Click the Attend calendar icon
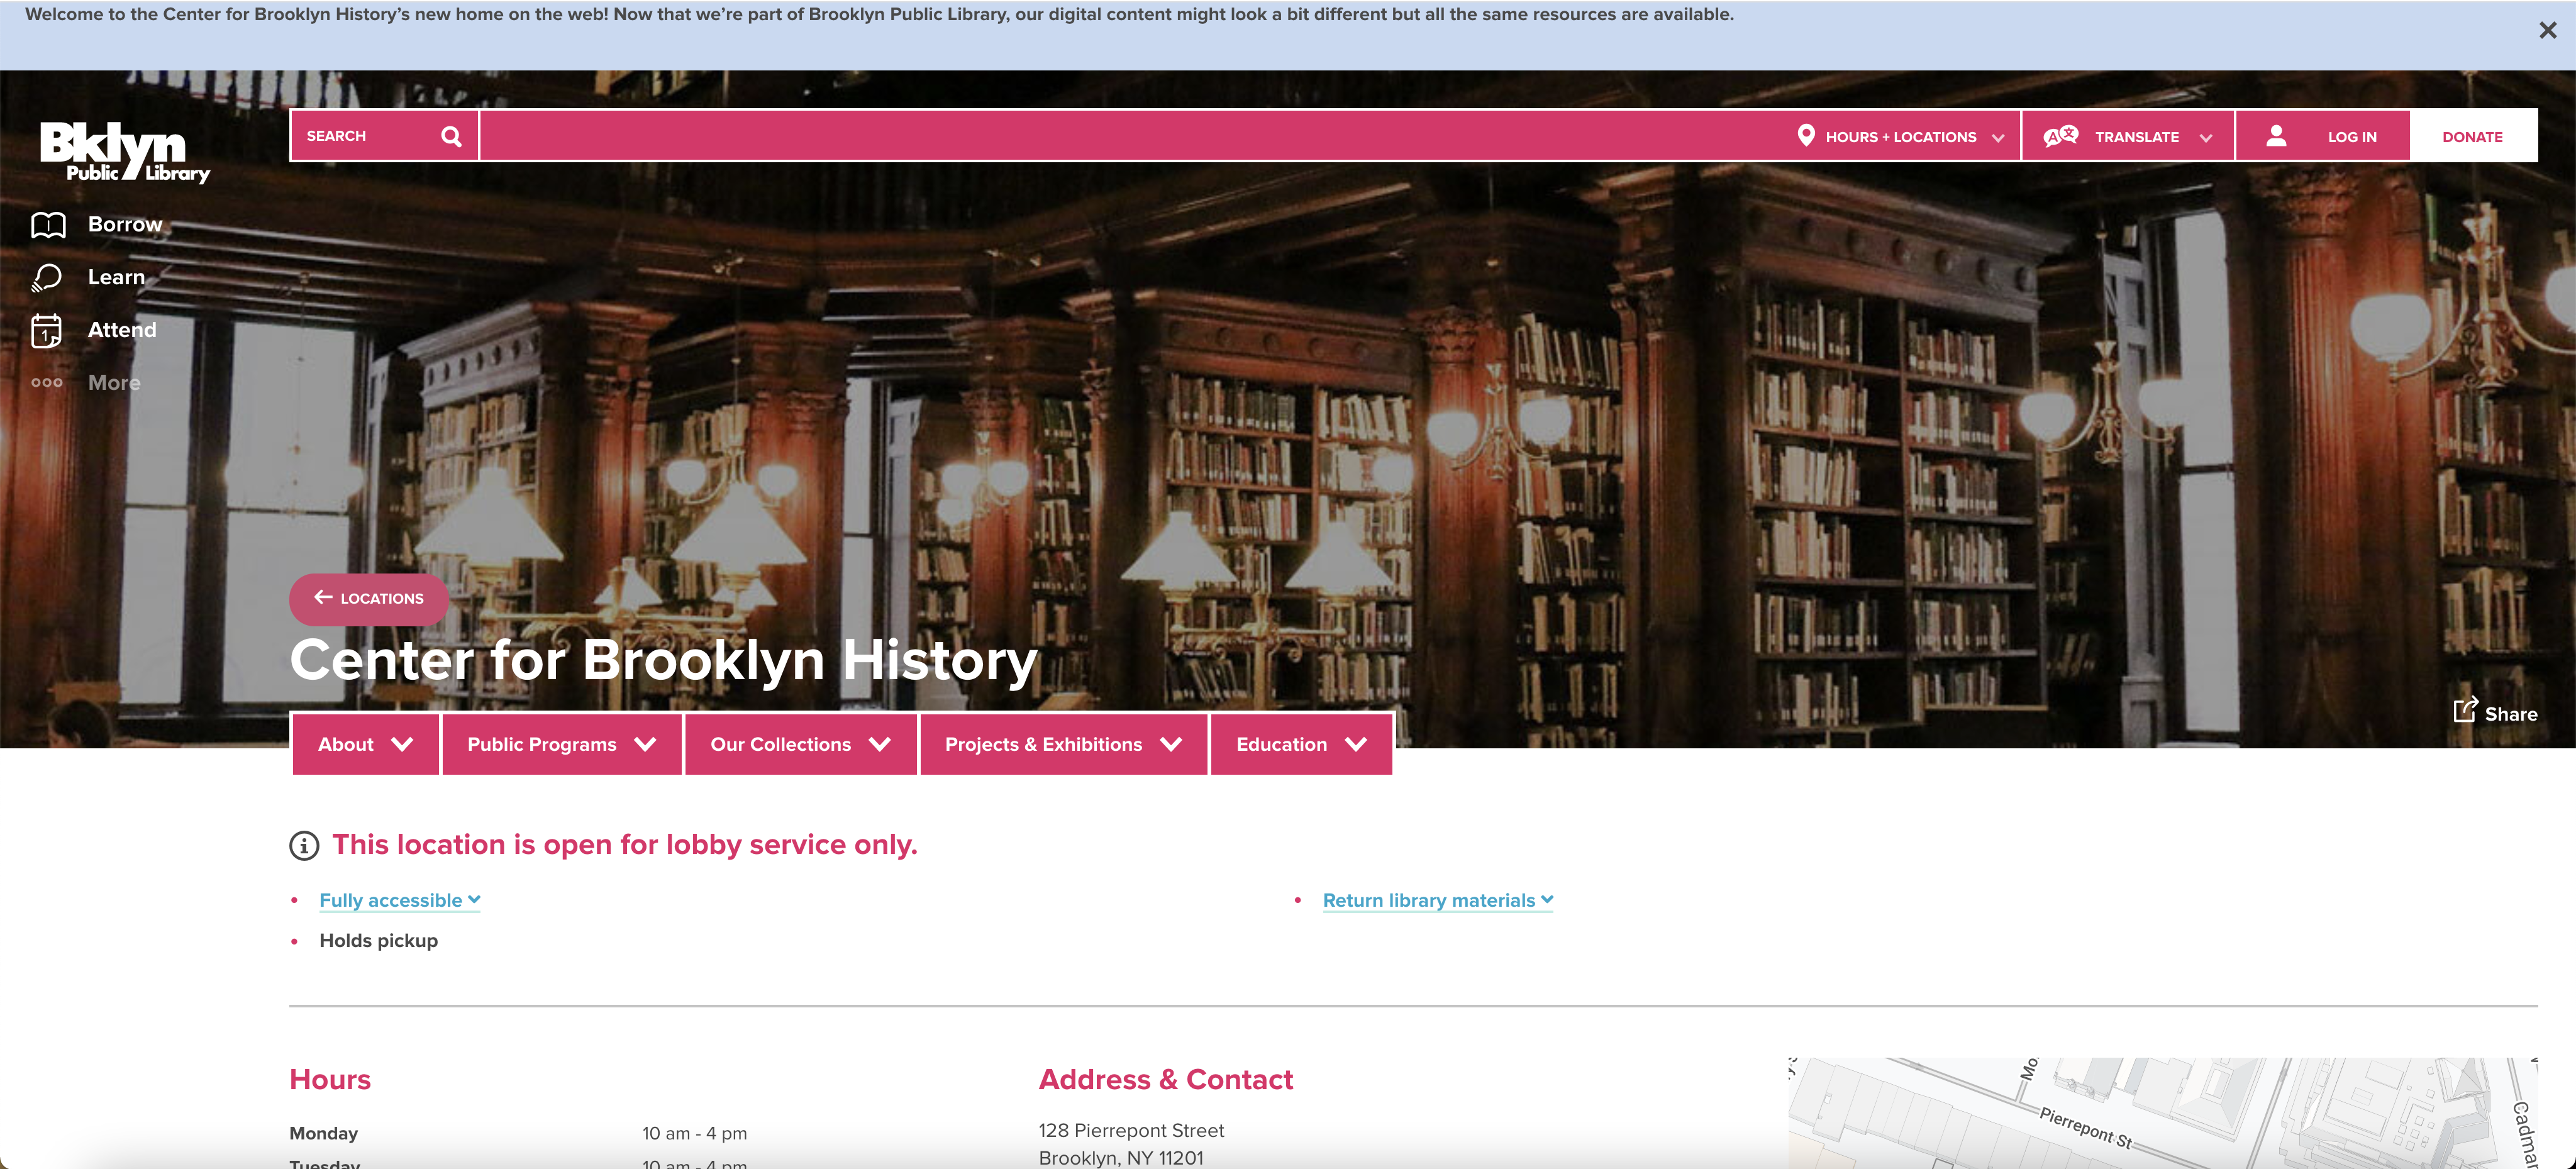This screenshot has width=2576, height=1169. [x=46, y=331]
